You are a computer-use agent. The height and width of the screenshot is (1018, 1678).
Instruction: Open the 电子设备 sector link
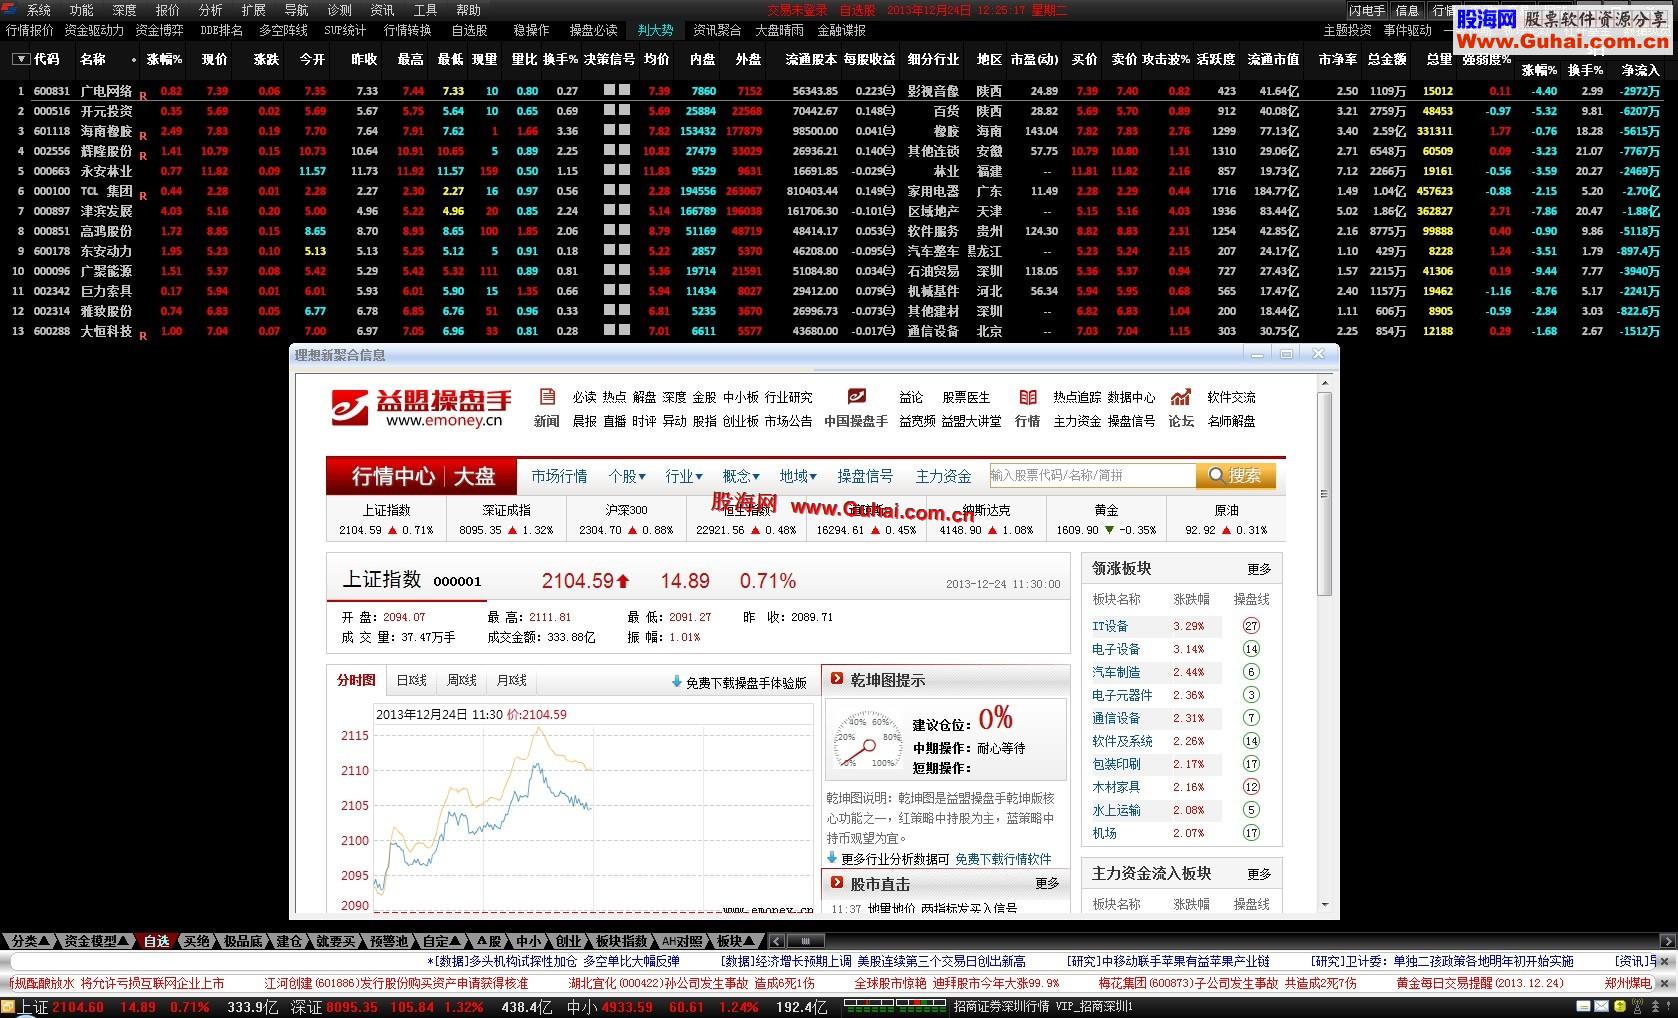pyautogui.click(x=1116, y=649)
